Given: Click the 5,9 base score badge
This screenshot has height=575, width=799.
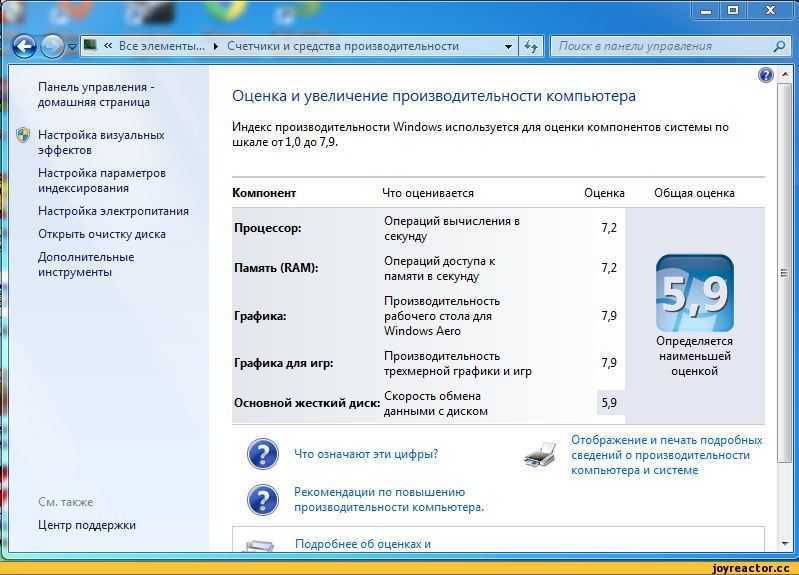Looking at the screenshot, I should point(695,293).
